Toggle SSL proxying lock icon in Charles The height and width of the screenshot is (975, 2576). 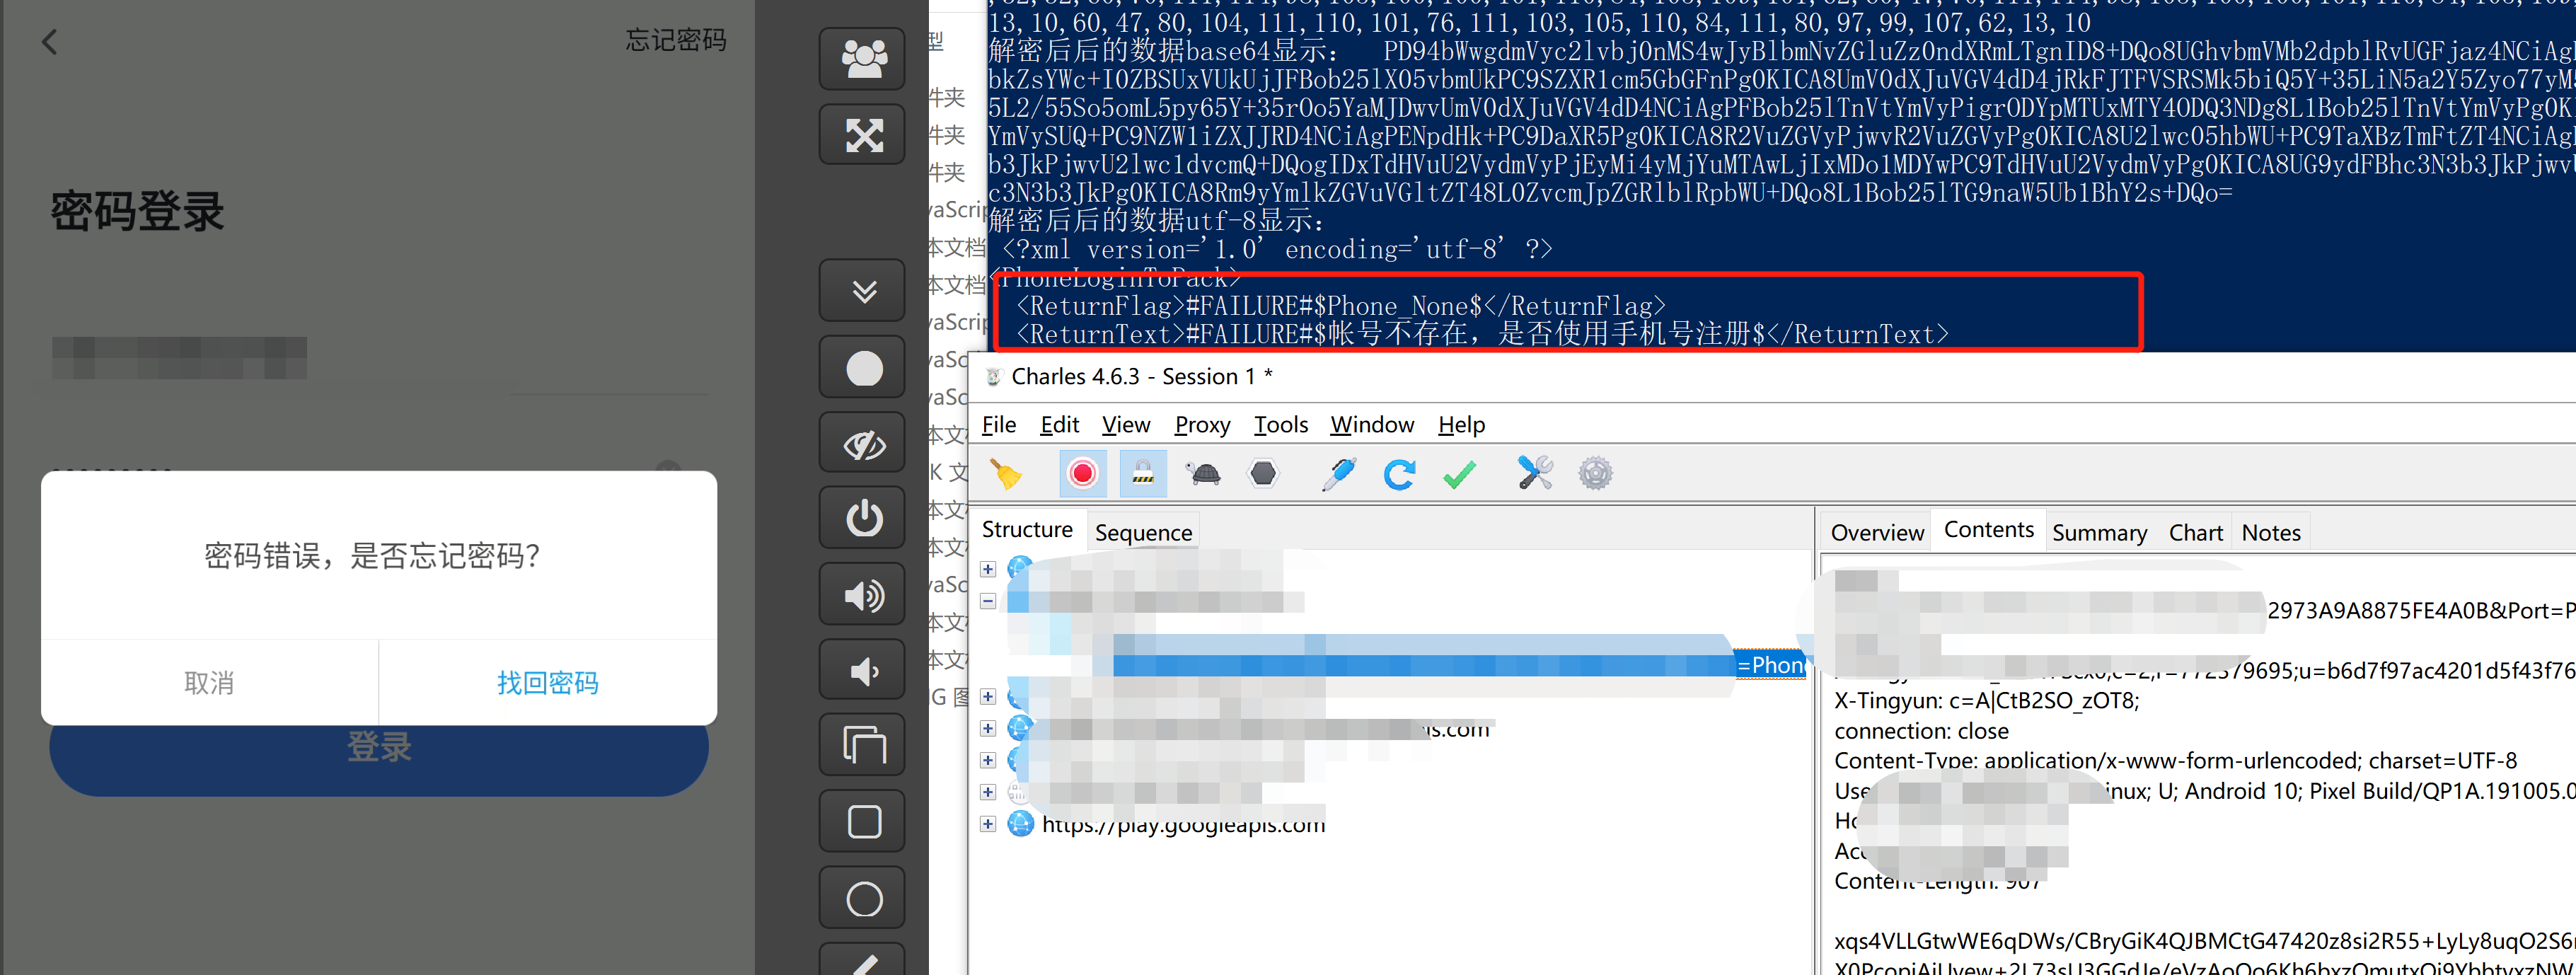[1142, 473]
